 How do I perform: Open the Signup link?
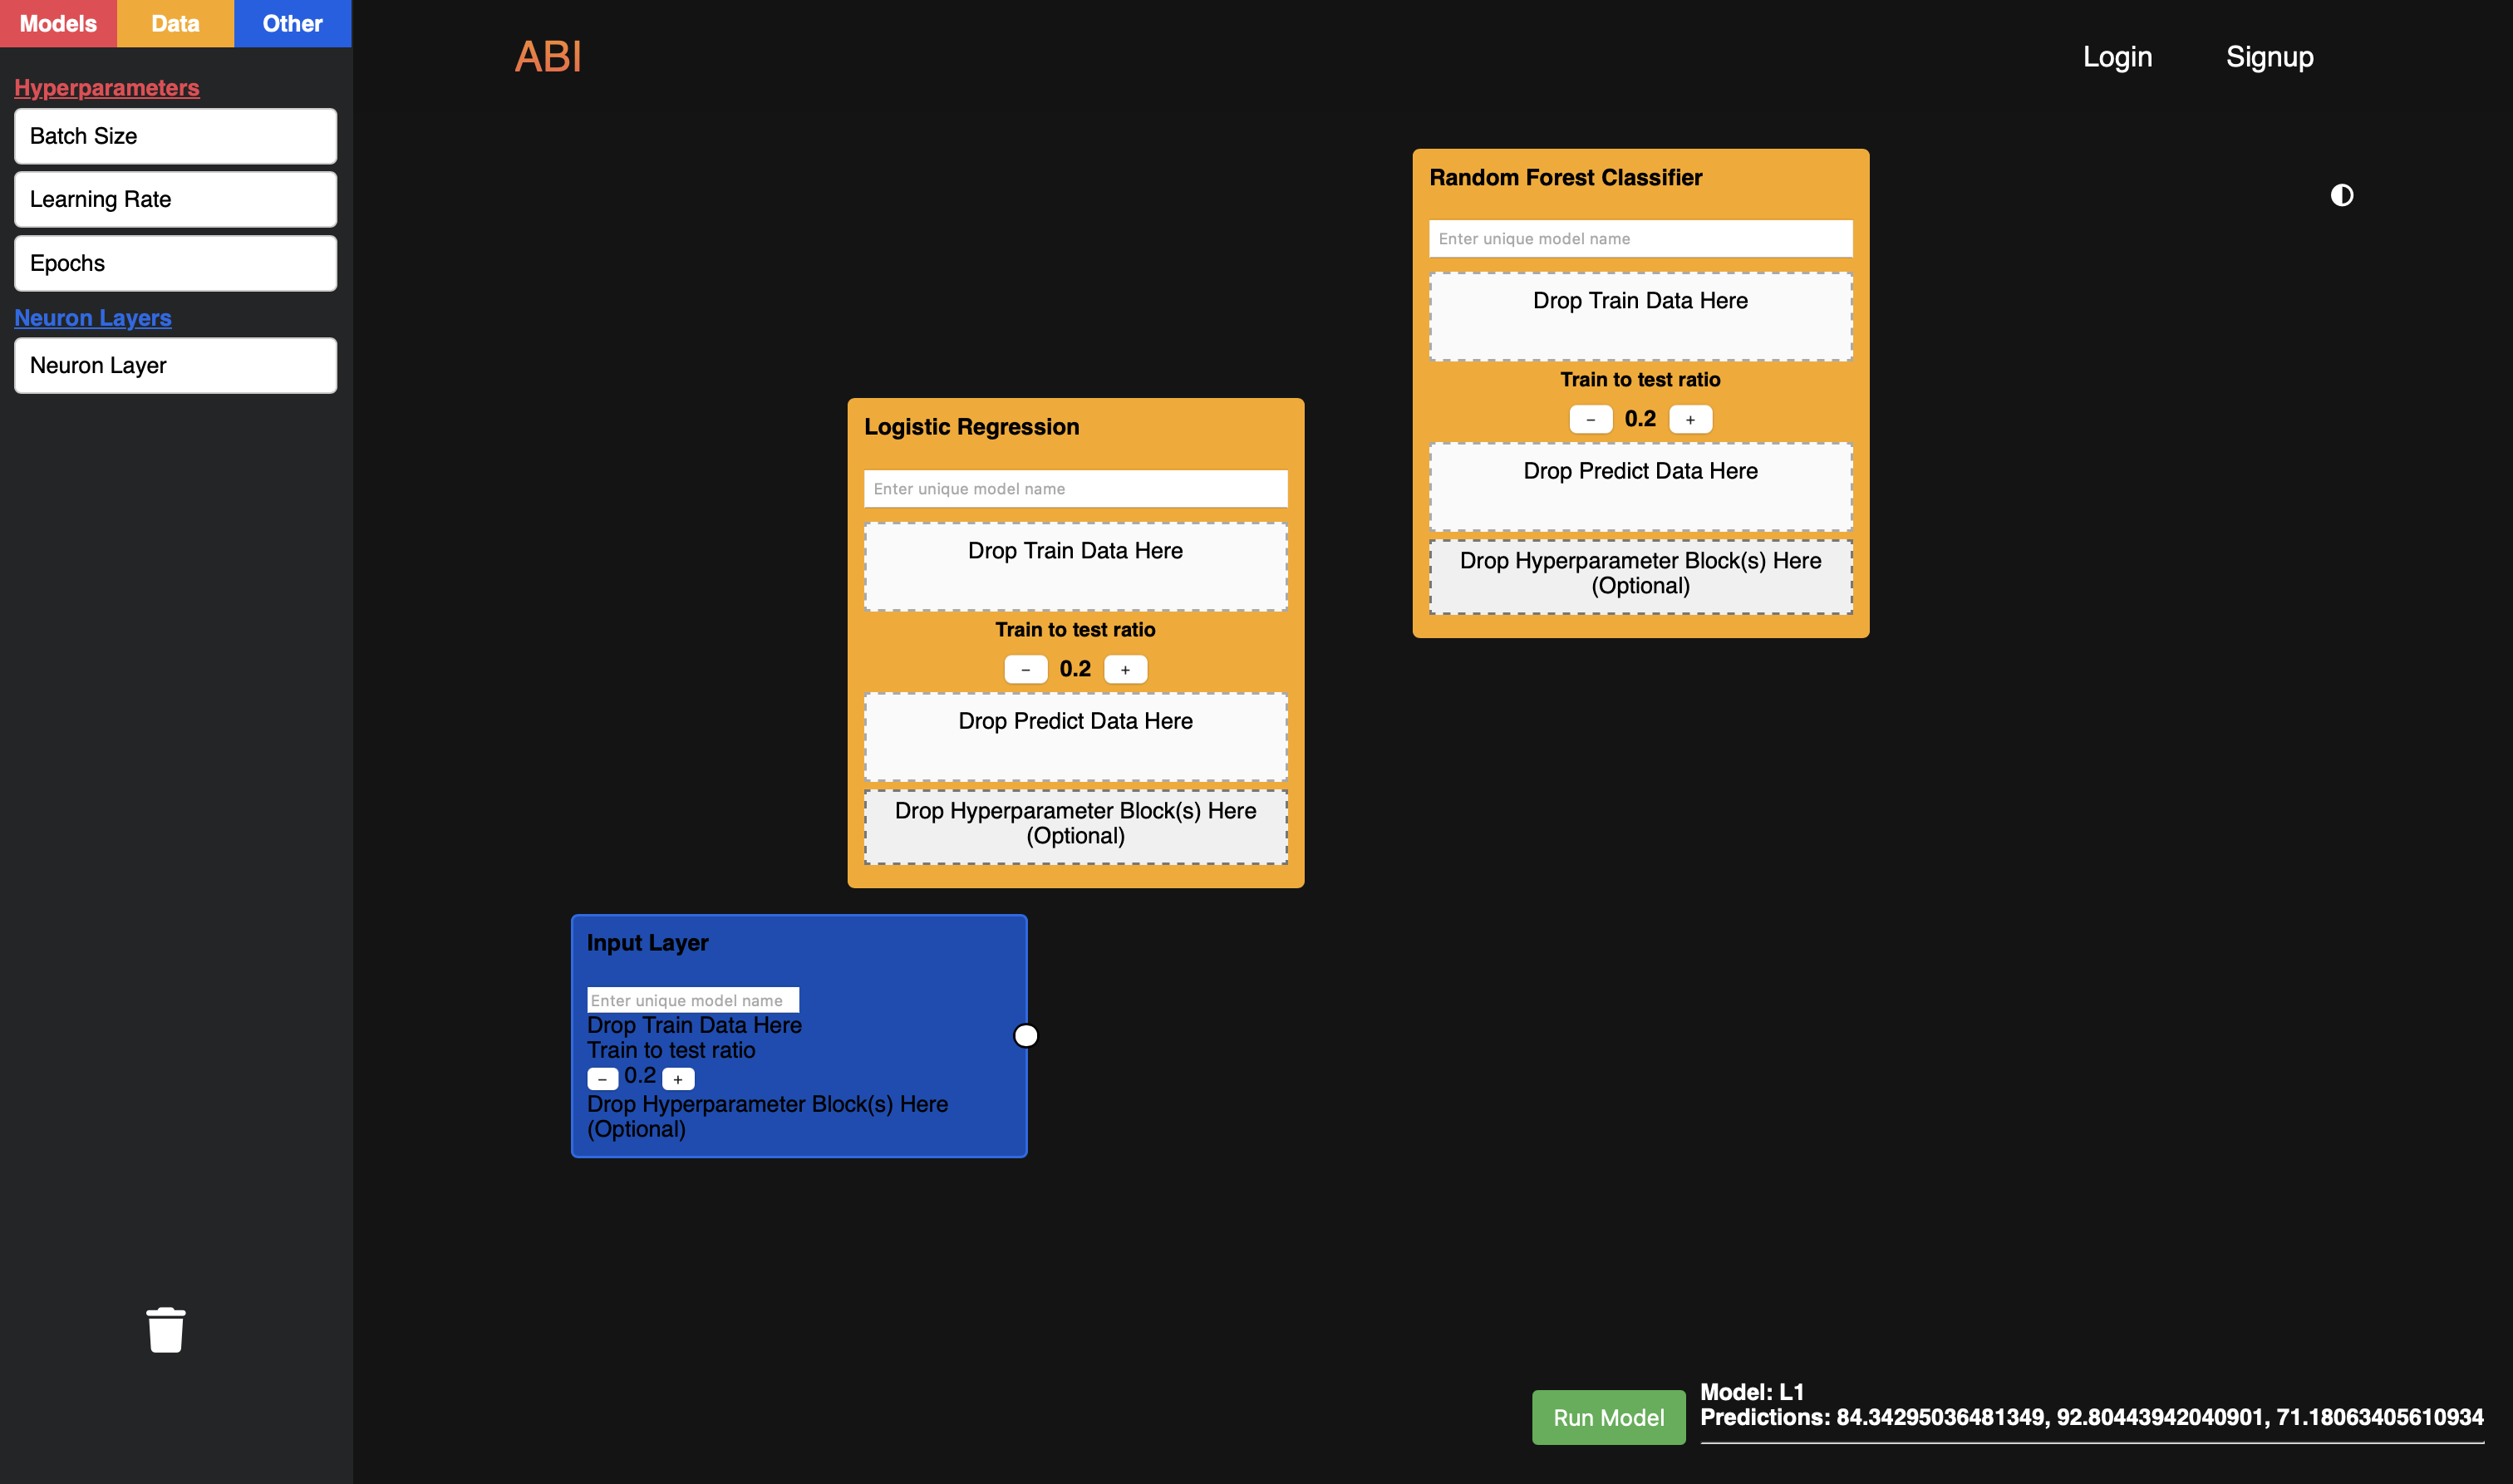click(2269, 57)
